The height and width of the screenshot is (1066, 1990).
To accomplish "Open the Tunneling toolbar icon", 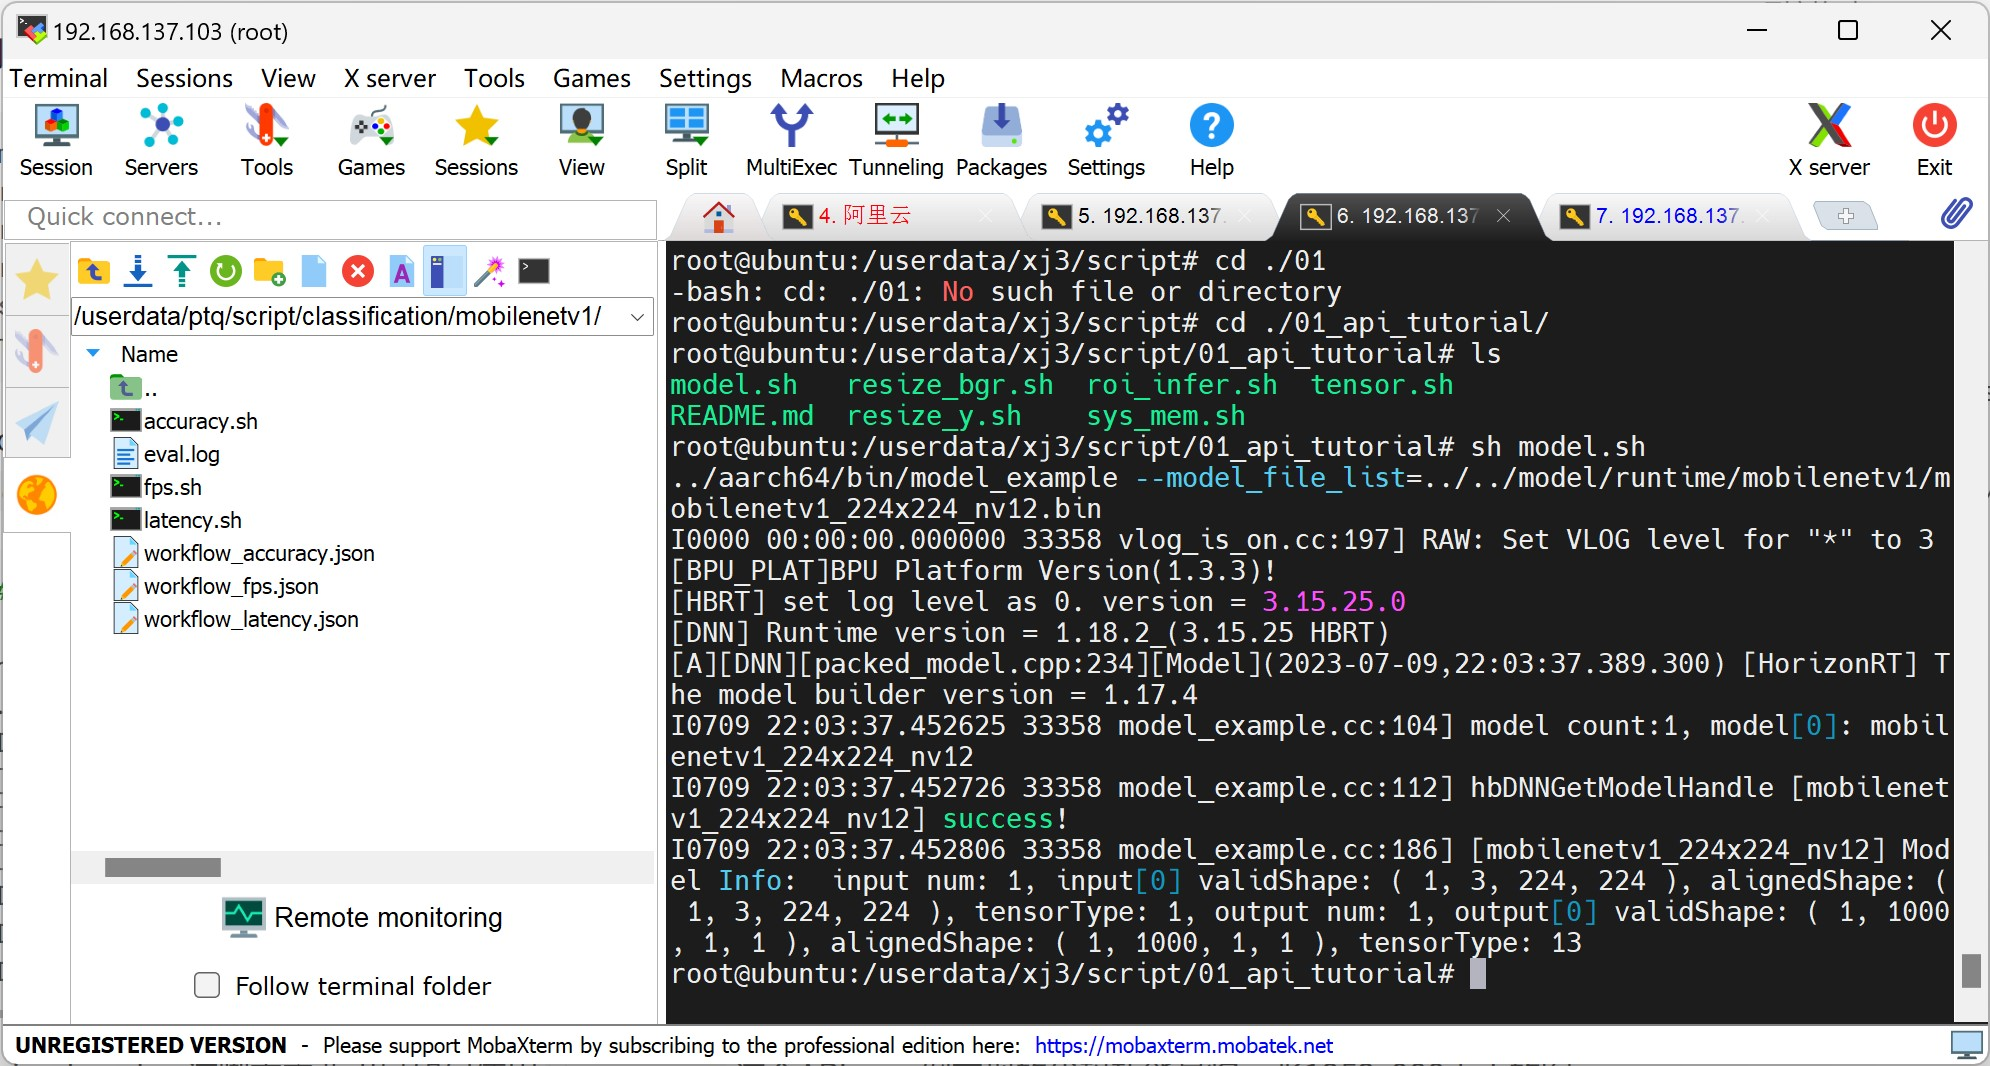I will pyautogui.click(x=896, y=141).
